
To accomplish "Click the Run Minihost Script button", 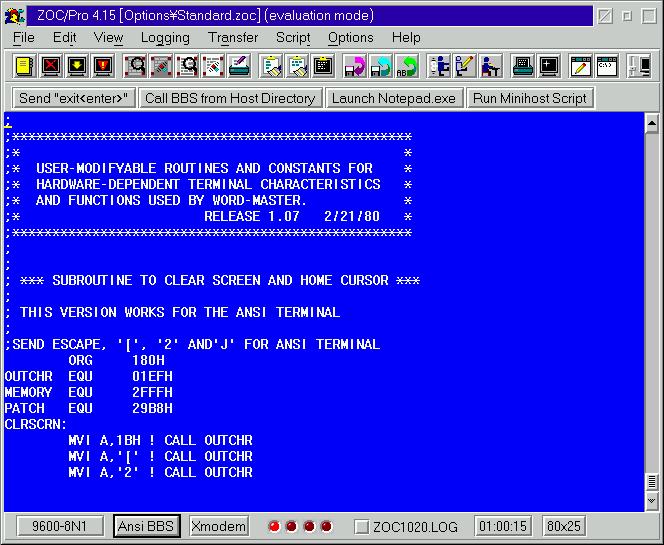I will pyautogui.click(x=530, y=98).
